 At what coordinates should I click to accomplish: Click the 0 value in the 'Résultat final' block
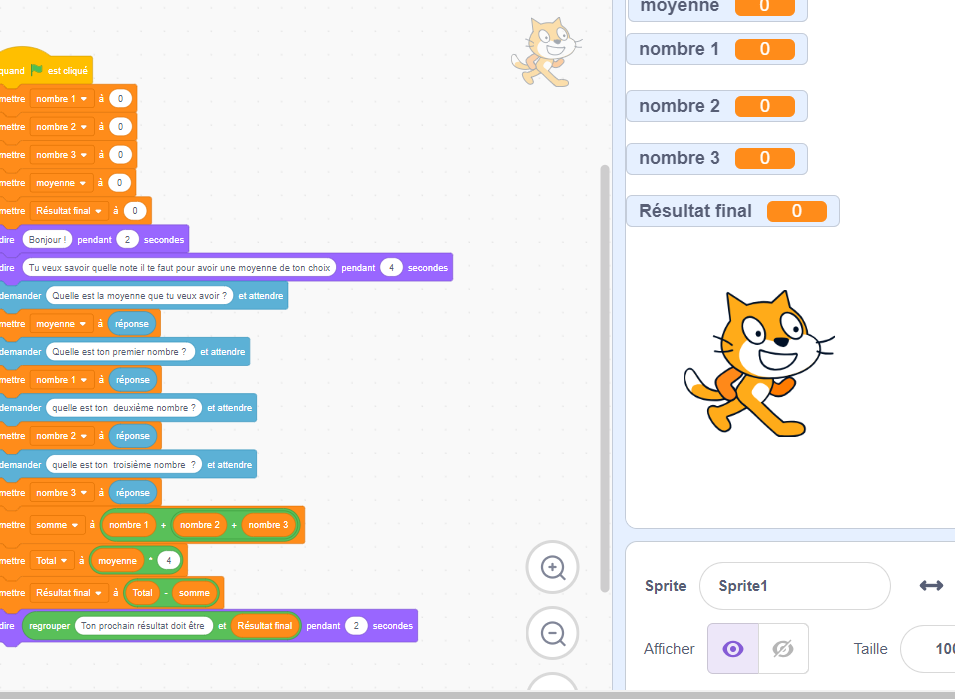[x=135, y=211]
